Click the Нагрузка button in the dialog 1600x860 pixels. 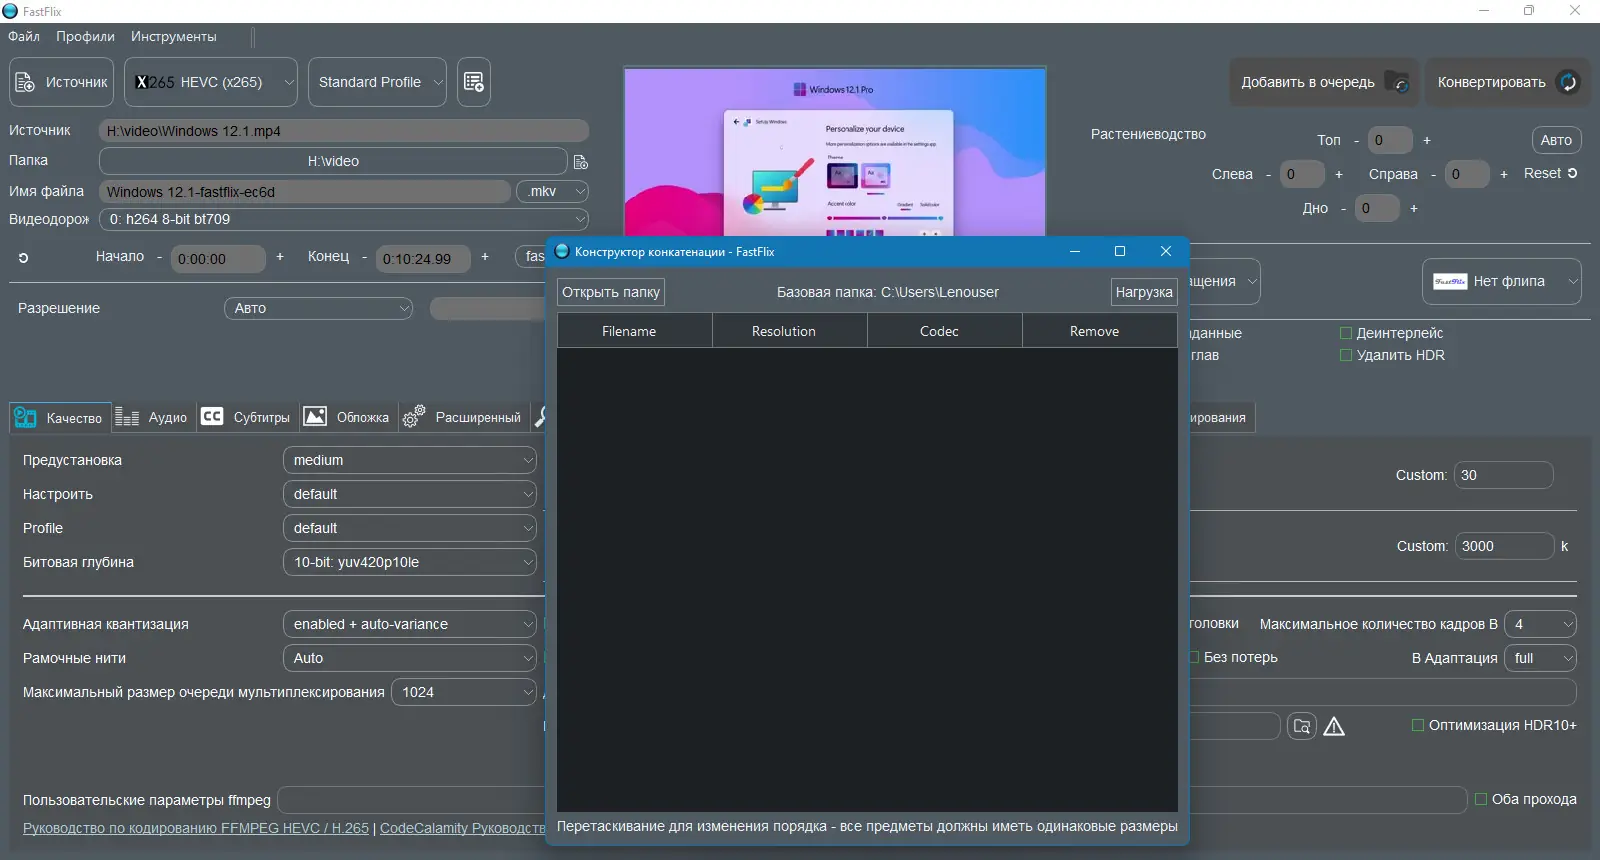1144,292
